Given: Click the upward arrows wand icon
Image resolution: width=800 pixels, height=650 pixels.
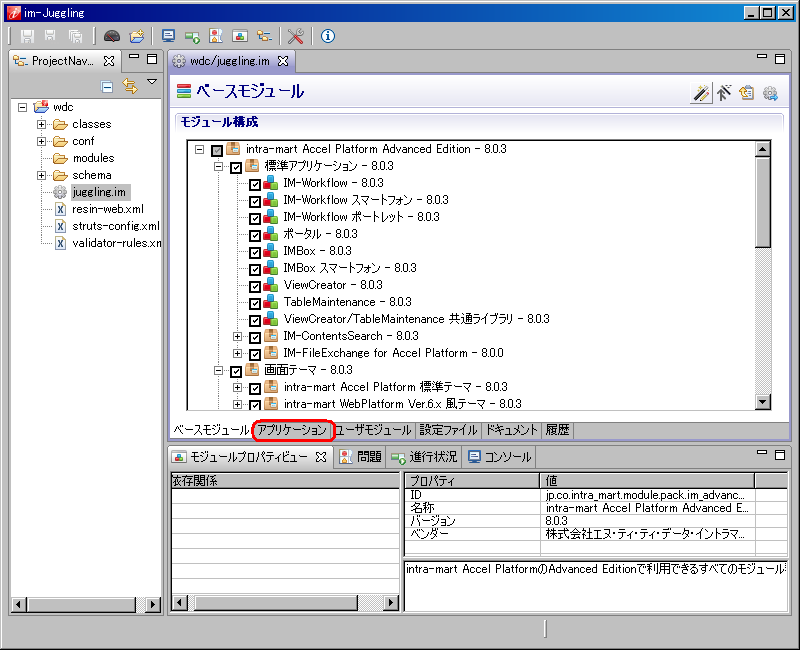Looking at the screenshot, I should click(x=723, y=93).
